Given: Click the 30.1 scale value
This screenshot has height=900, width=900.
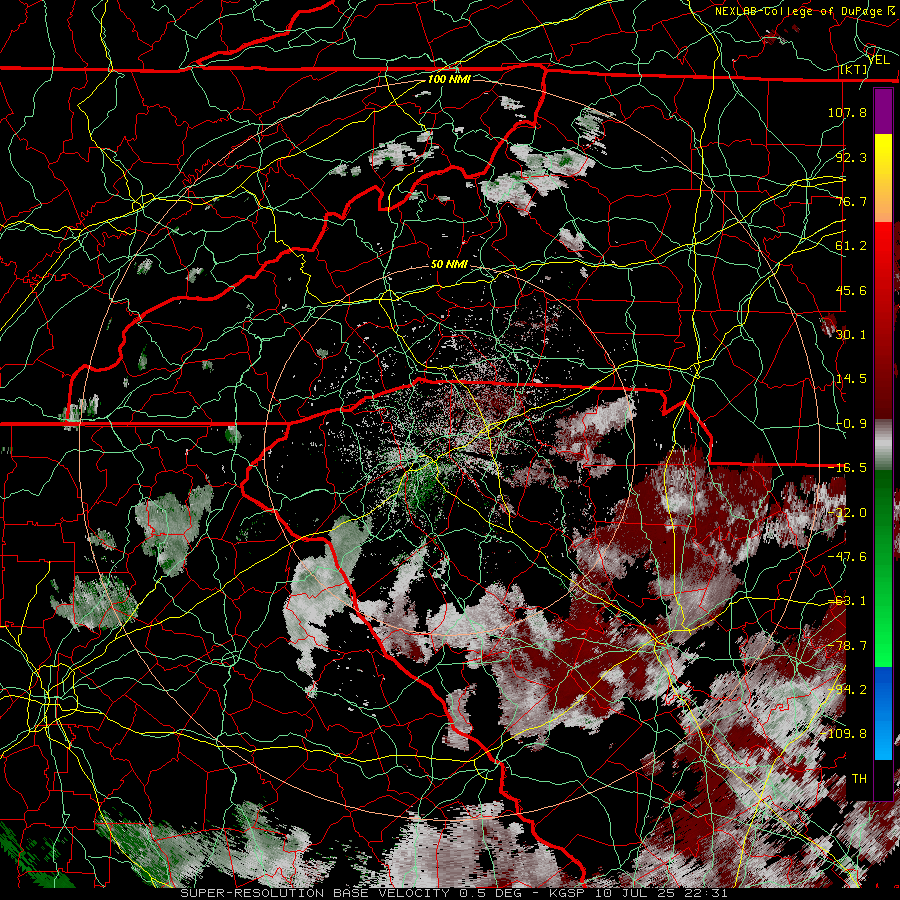Looking at the screenshot, I should pyautogui.click(x=851, y=335).
